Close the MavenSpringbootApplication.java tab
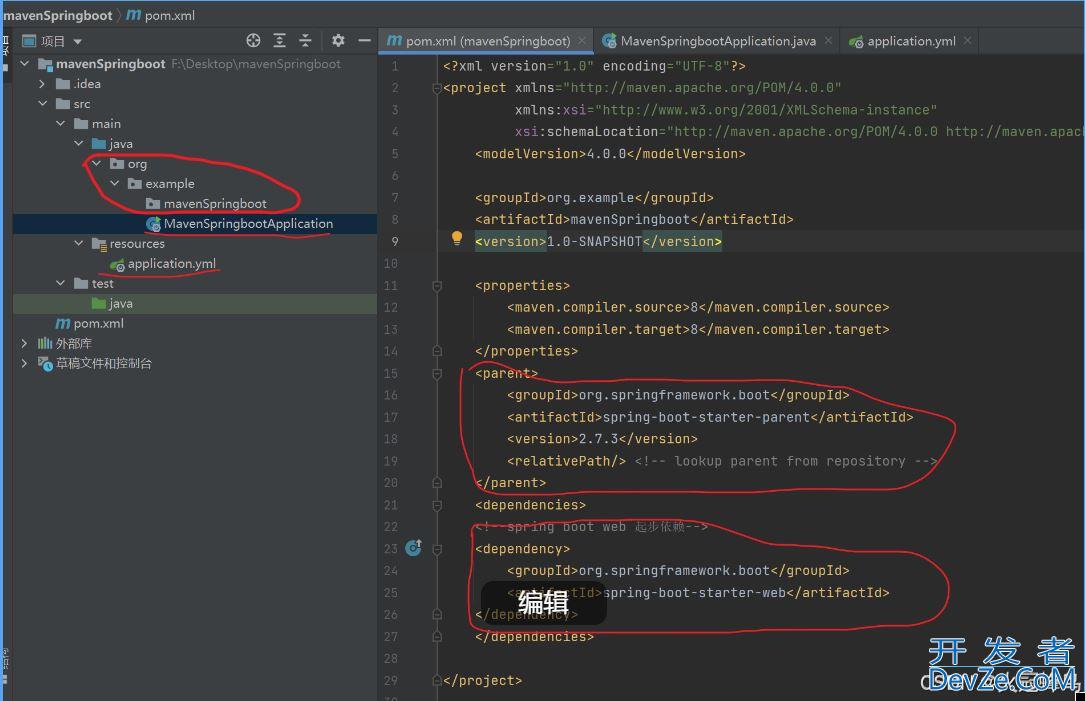 tap(828, 41)
